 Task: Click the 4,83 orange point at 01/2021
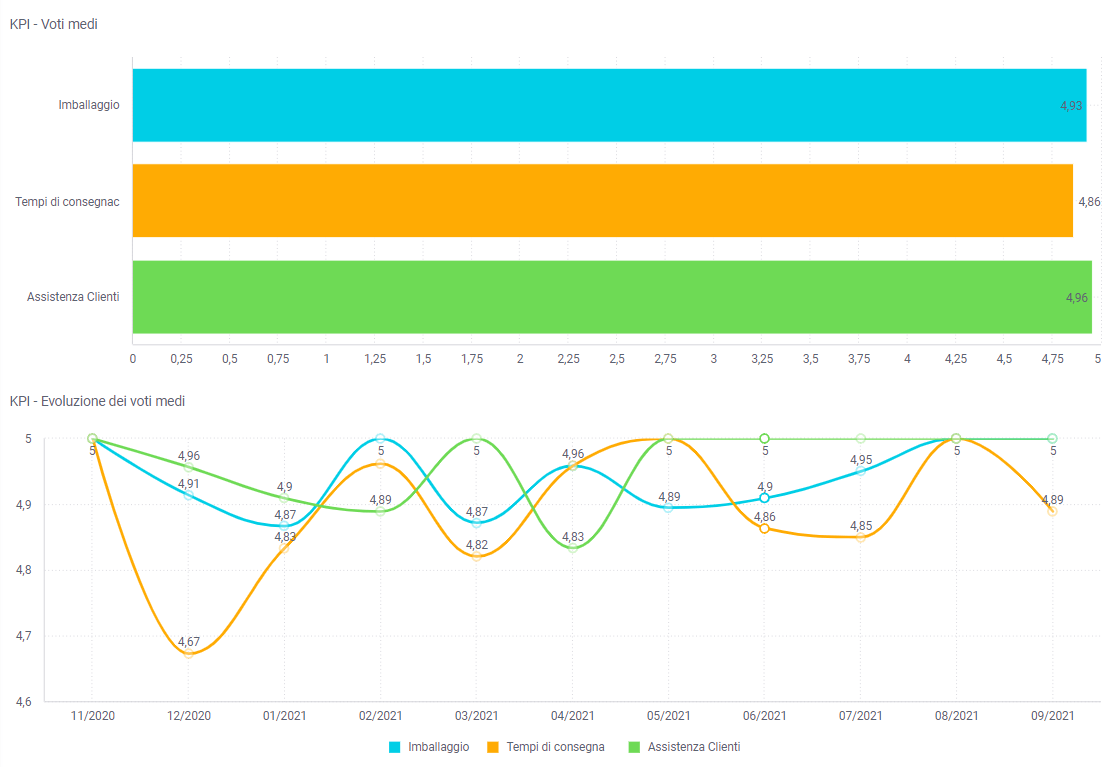pyautogui.click(x=284, y=548)
